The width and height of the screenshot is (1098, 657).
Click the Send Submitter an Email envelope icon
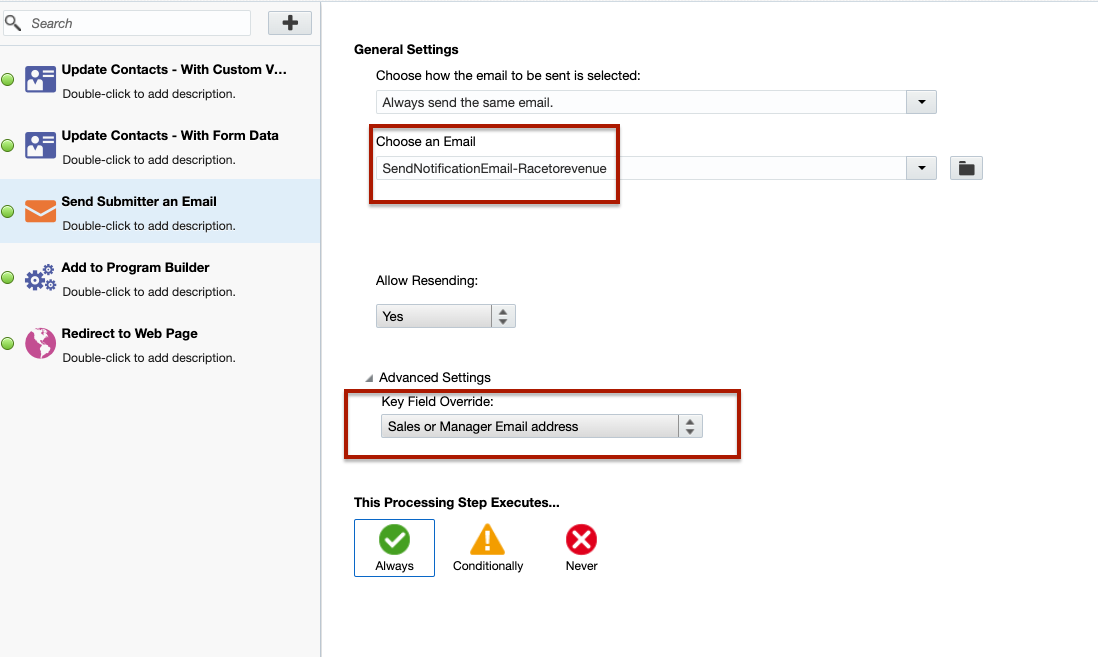coord(40,212)
